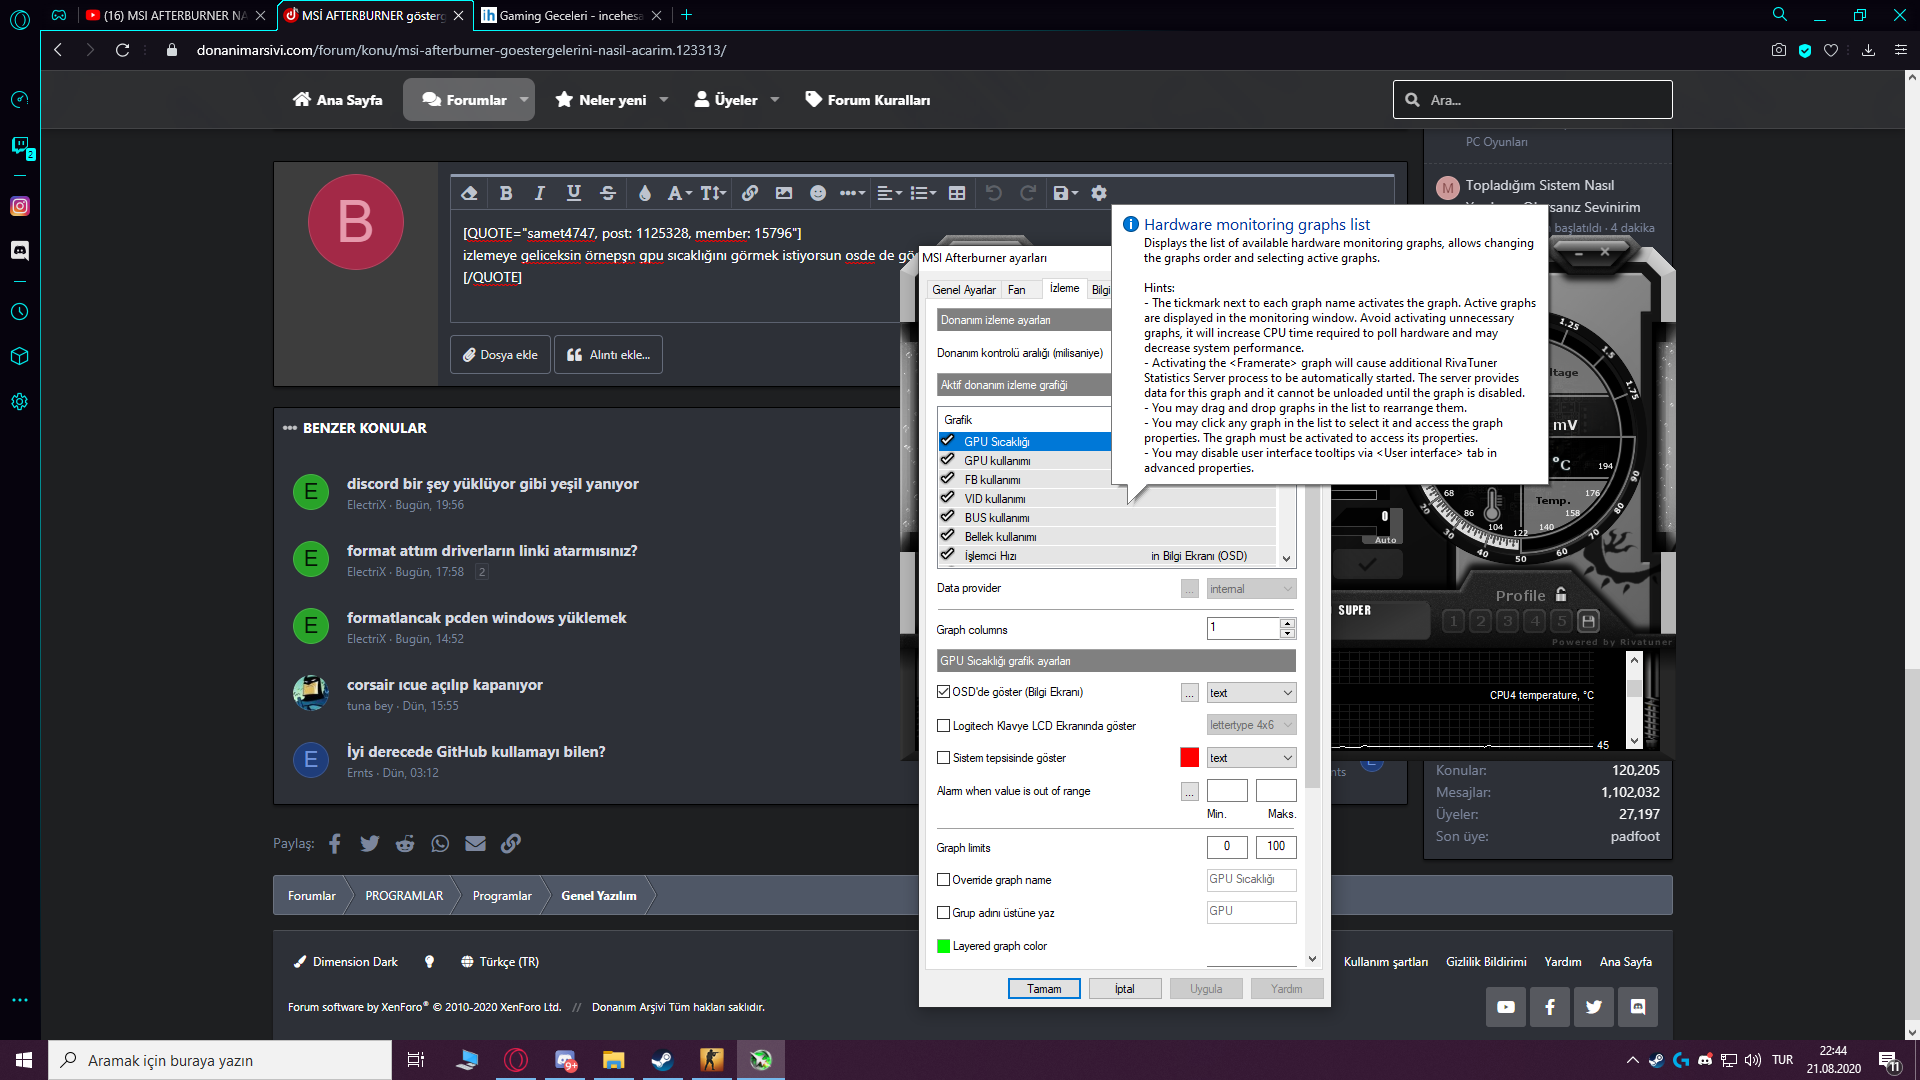Copy the thread link via chain icon

[511, 844]
